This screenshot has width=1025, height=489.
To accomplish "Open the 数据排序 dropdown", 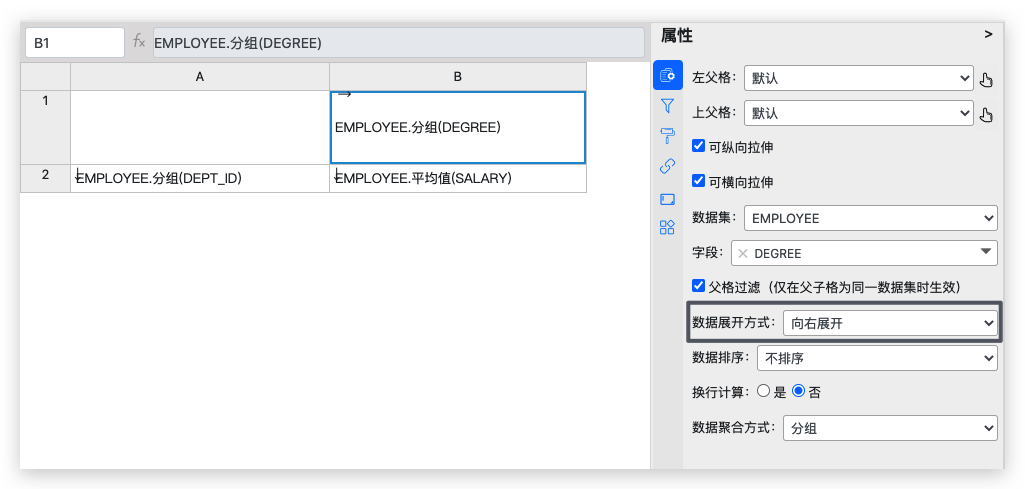I will click(877, 358).
